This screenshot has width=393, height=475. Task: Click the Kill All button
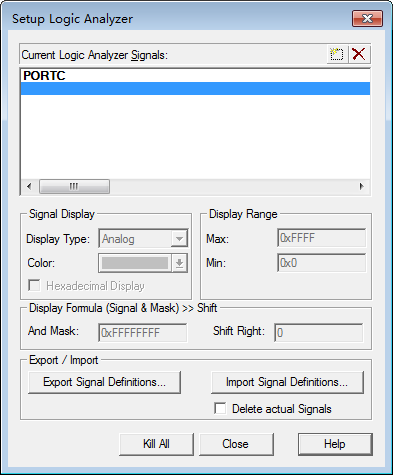(156, 444)
